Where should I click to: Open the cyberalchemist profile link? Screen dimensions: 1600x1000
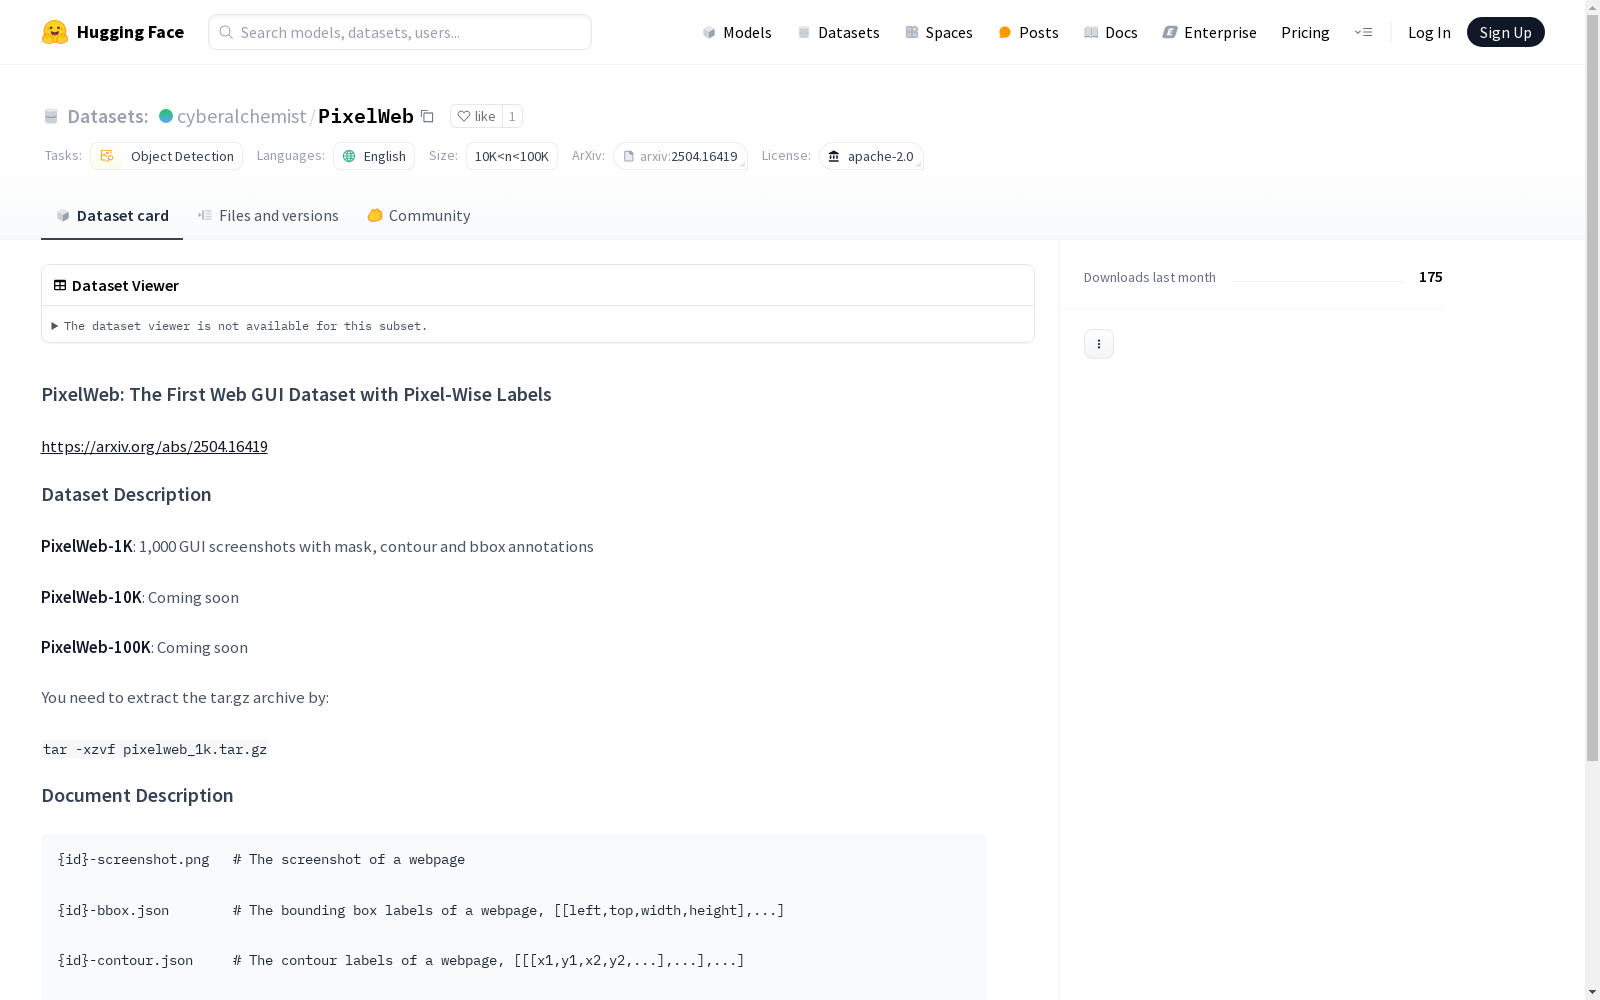tap(241, 116)
